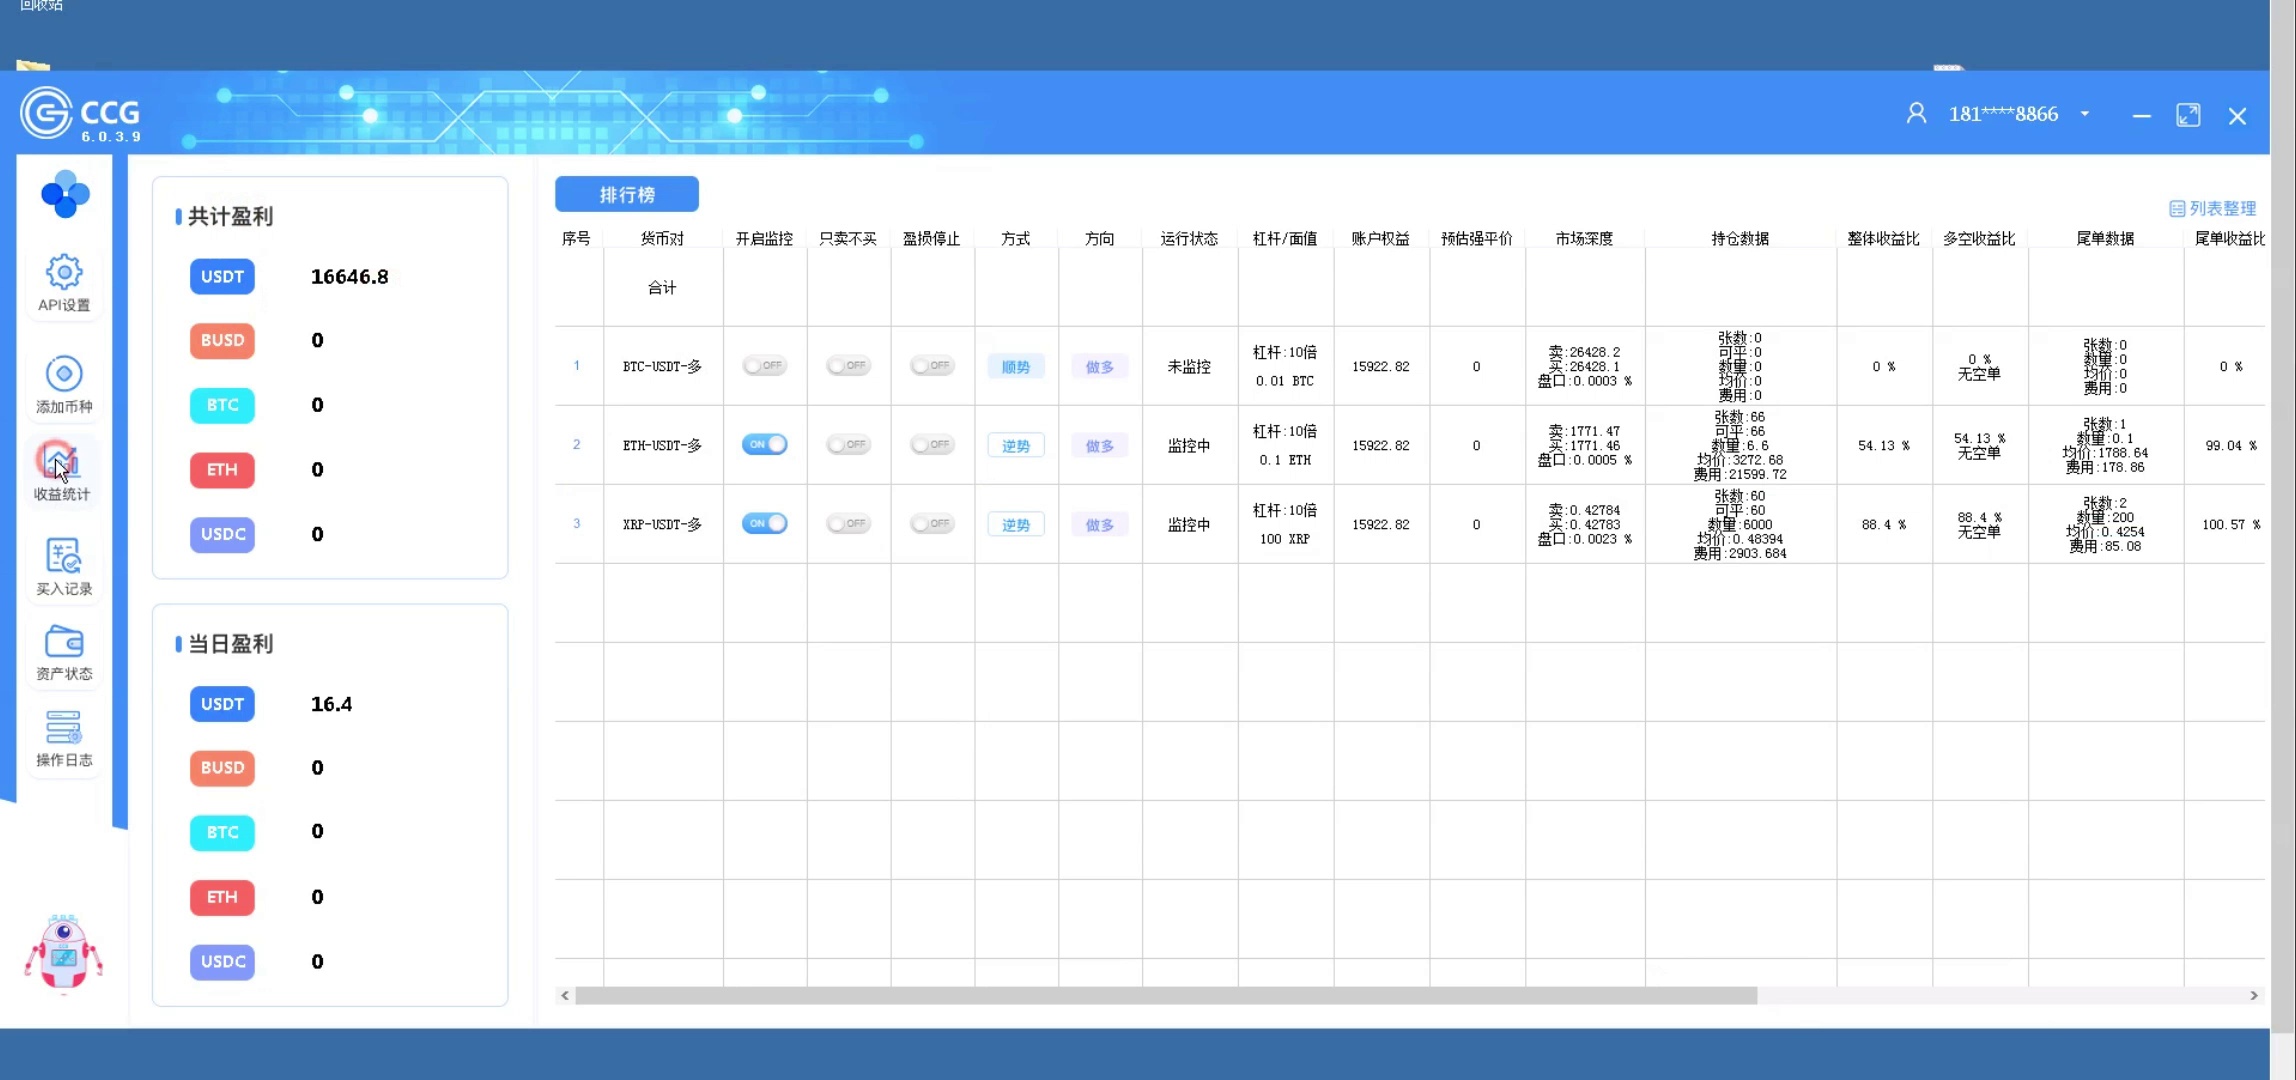Click the blue circles home icon
This screenshot has height=1080, width=2296.
(65, 194)
